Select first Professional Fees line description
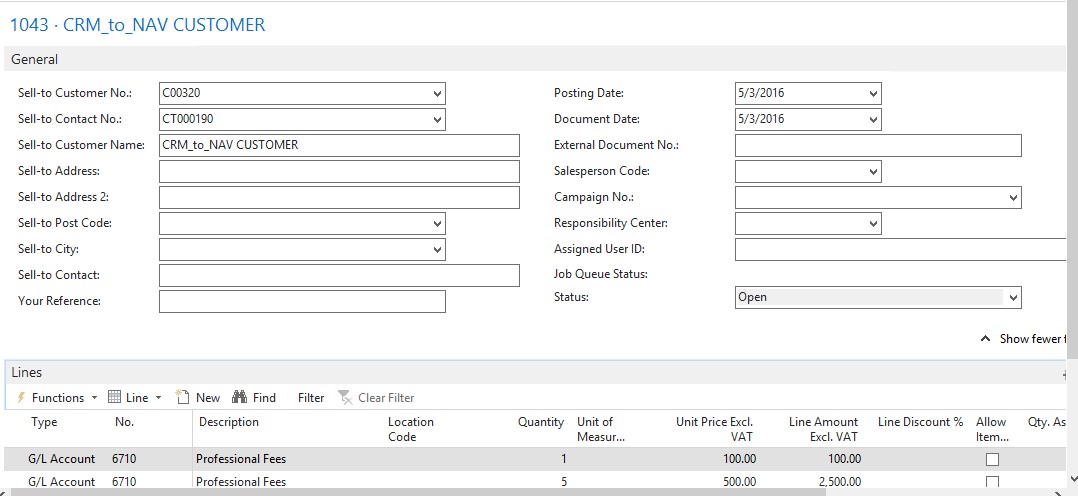The image size is (1078, 496). [241, 460]
